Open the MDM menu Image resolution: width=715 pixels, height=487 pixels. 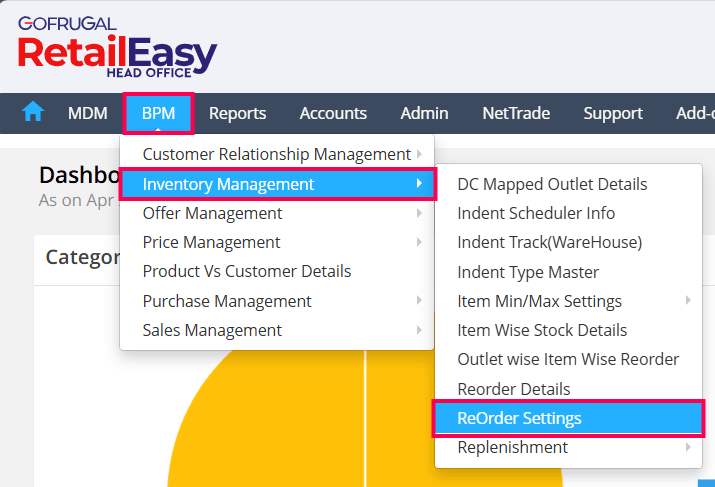click(x=88, y=113)
